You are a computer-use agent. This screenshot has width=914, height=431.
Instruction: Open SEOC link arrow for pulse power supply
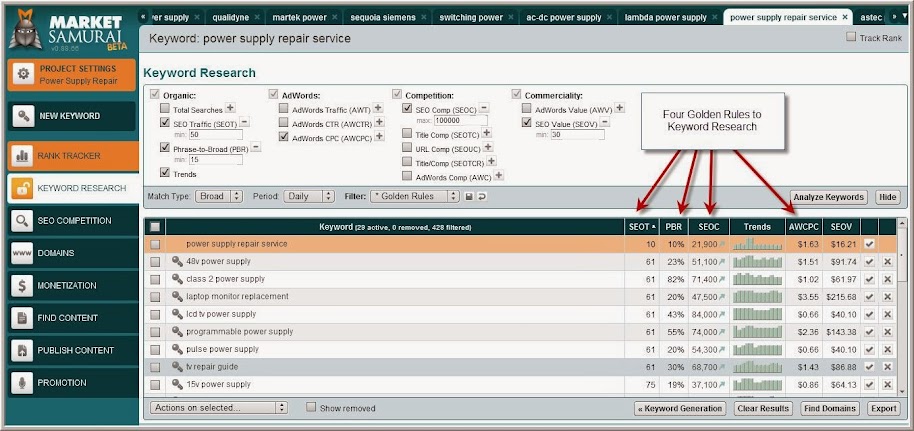(x=723, y=350)
